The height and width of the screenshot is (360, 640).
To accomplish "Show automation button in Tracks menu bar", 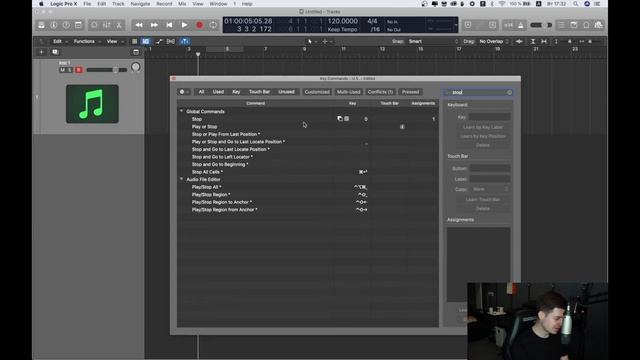I will tap(159, 42).
